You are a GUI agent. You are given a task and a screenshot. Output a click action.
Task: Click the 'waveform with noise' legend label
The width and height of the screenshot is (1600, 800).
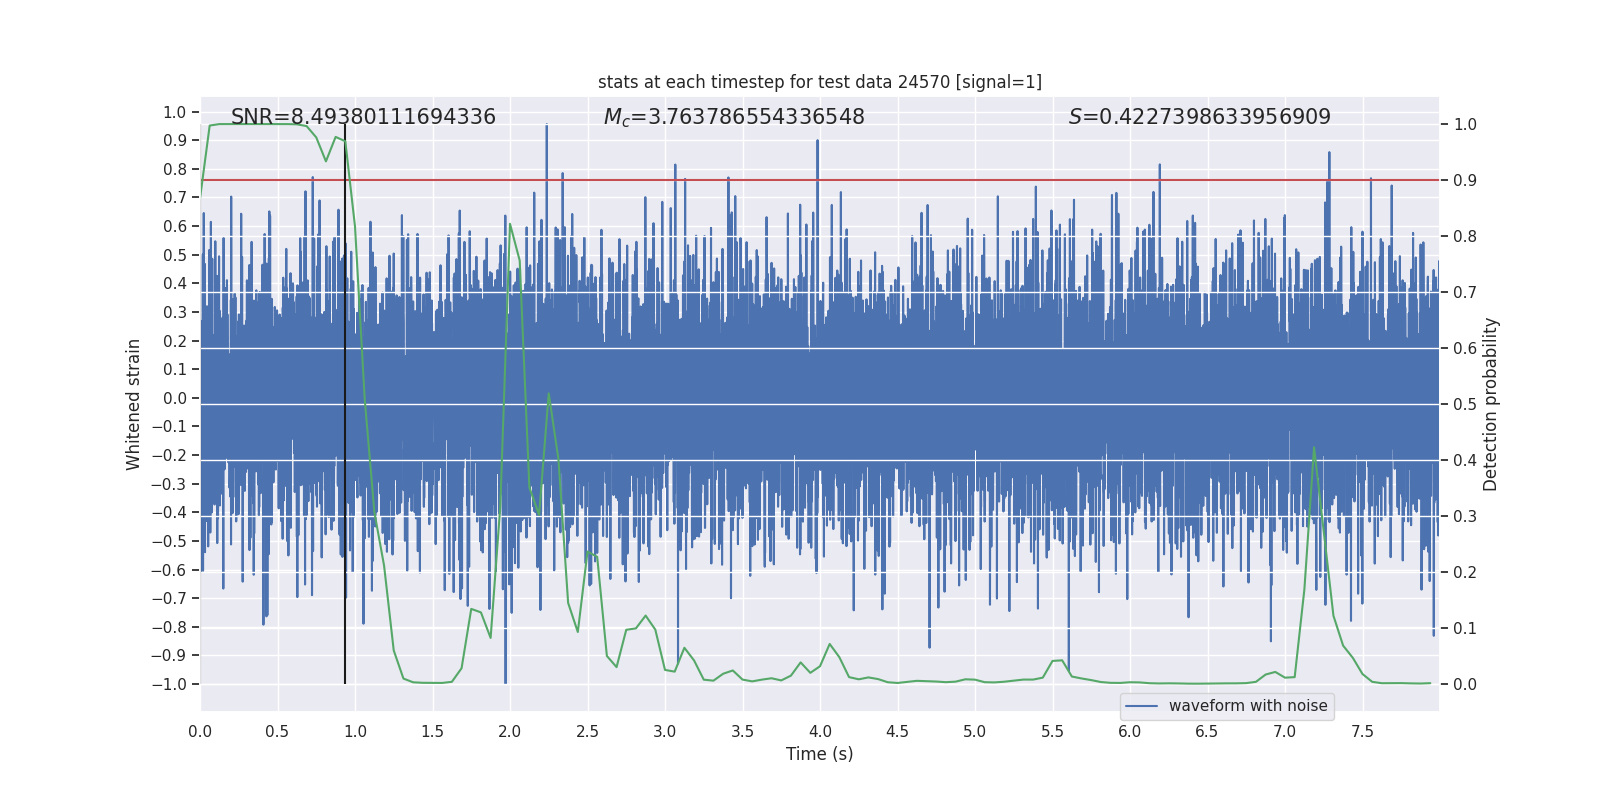click(1248, 706)
